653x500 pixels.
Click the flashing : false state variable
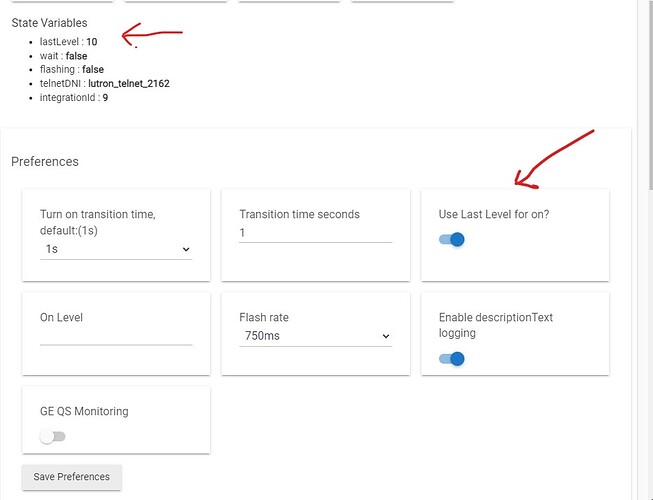72,70
